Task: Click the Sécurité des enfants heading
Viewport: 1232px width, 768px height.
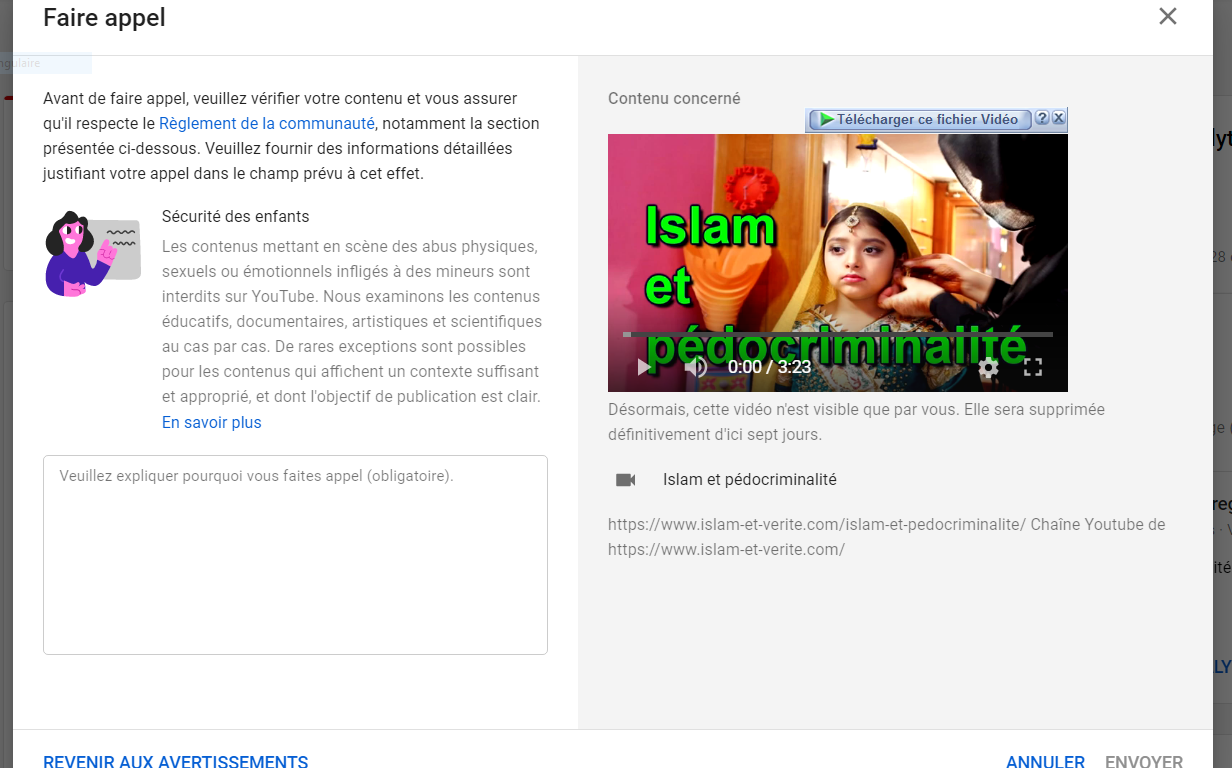Action: click(x=236, y=216)
